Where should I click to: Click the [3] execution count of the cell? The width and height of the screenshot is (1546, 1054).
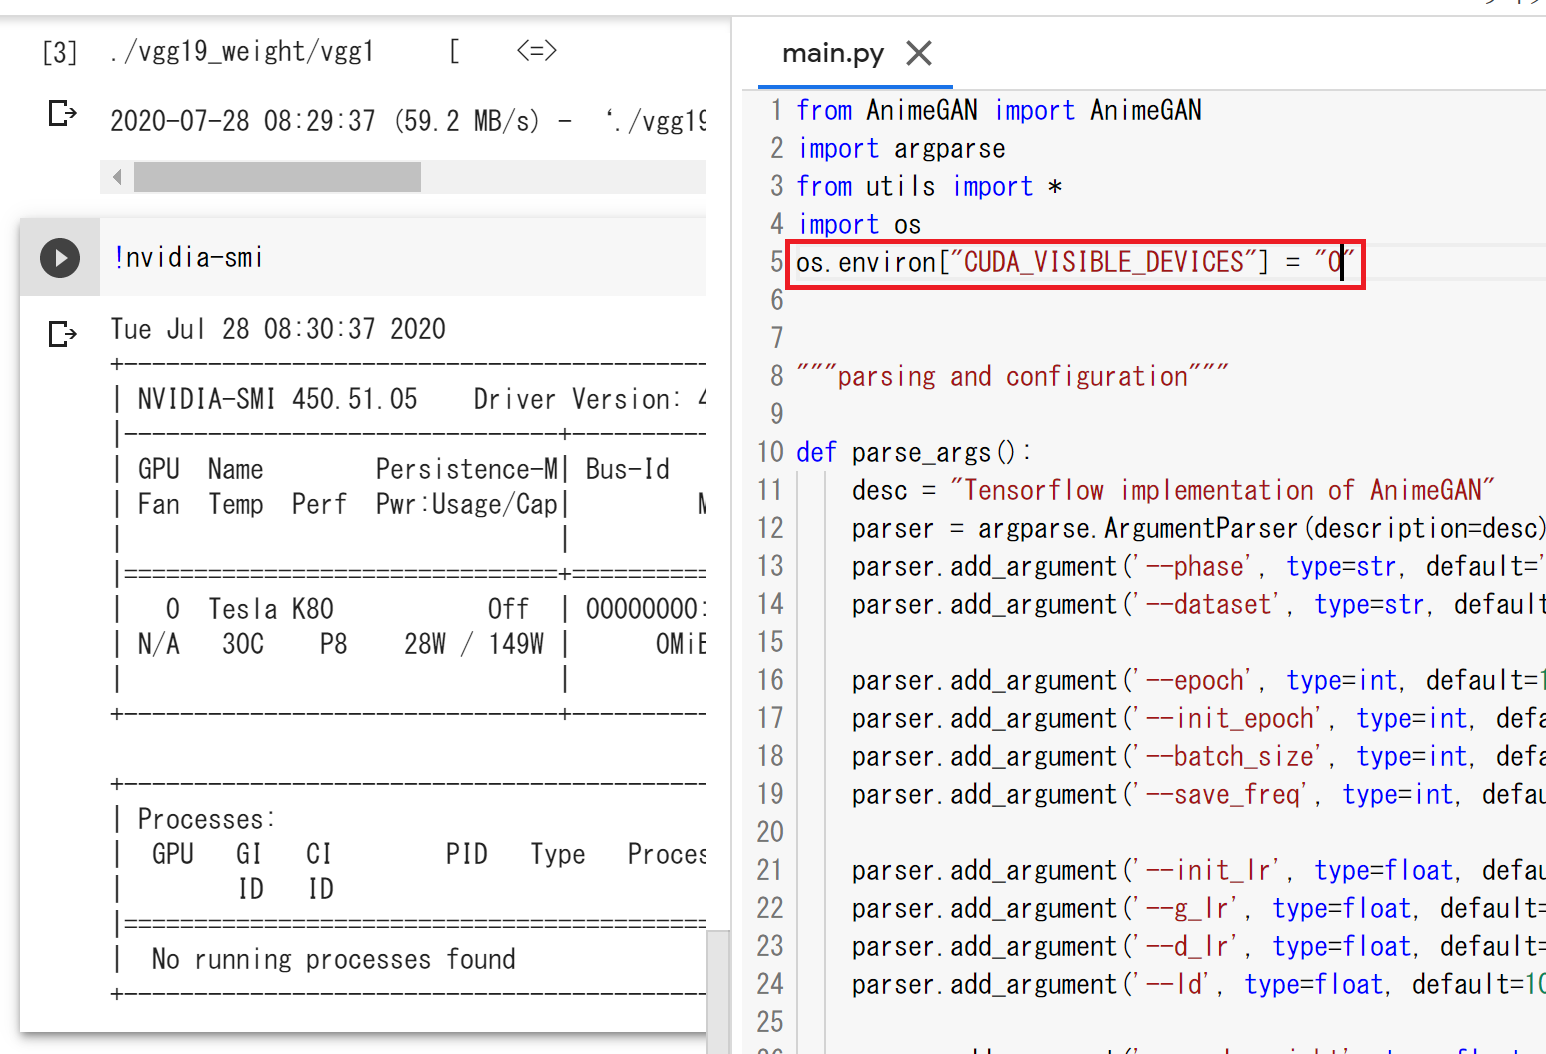tap(59, 52)
